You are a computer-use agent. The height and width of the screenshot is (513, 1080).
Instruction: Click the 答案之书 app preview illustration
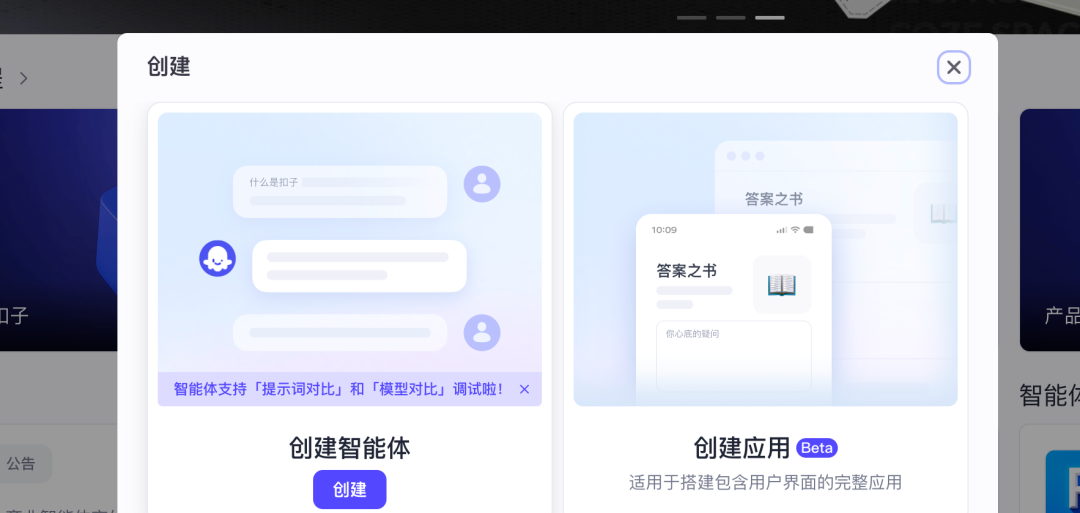765,259
